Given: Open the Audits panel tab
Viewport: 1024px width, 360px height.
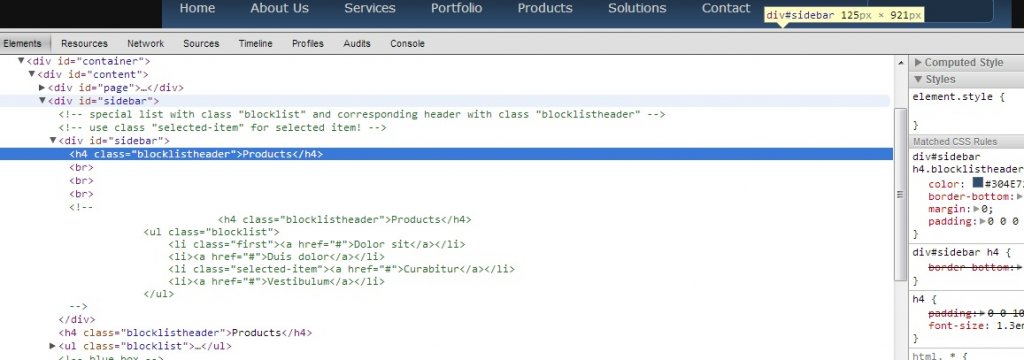Looking at the screenshot, I should pyautogui.click(x=357, y=44).
